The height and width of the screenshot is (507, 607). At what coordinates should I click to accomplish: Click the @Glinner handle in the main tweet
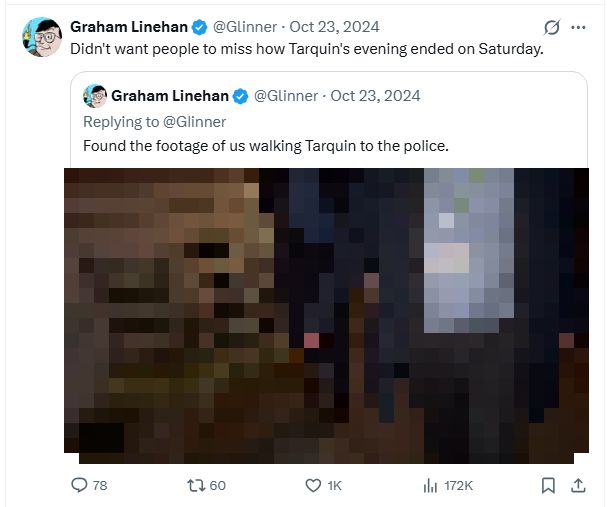(245, 27)
